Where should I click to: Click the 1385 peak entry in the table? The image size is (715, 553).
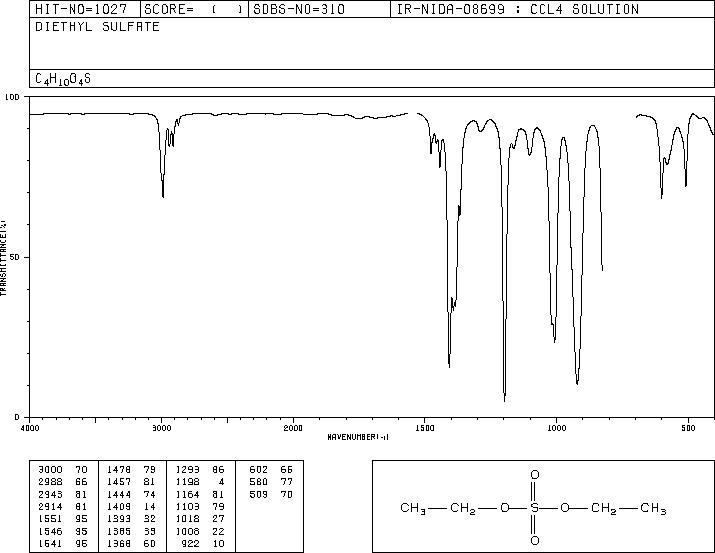coord(131,531)
